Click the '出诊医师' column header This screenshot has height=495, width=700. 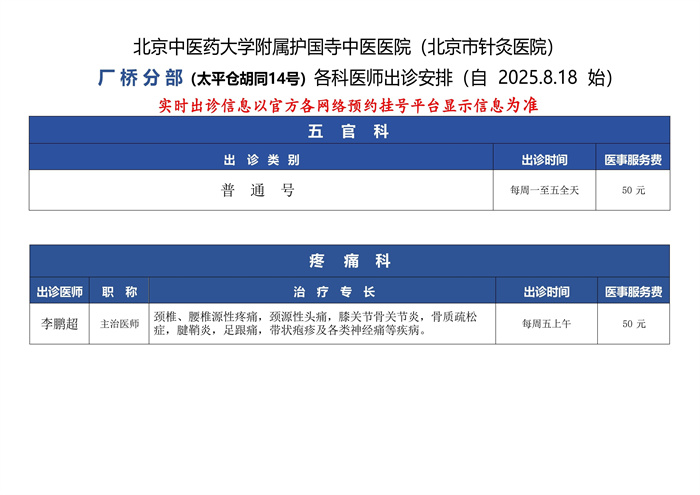(59, 292)
